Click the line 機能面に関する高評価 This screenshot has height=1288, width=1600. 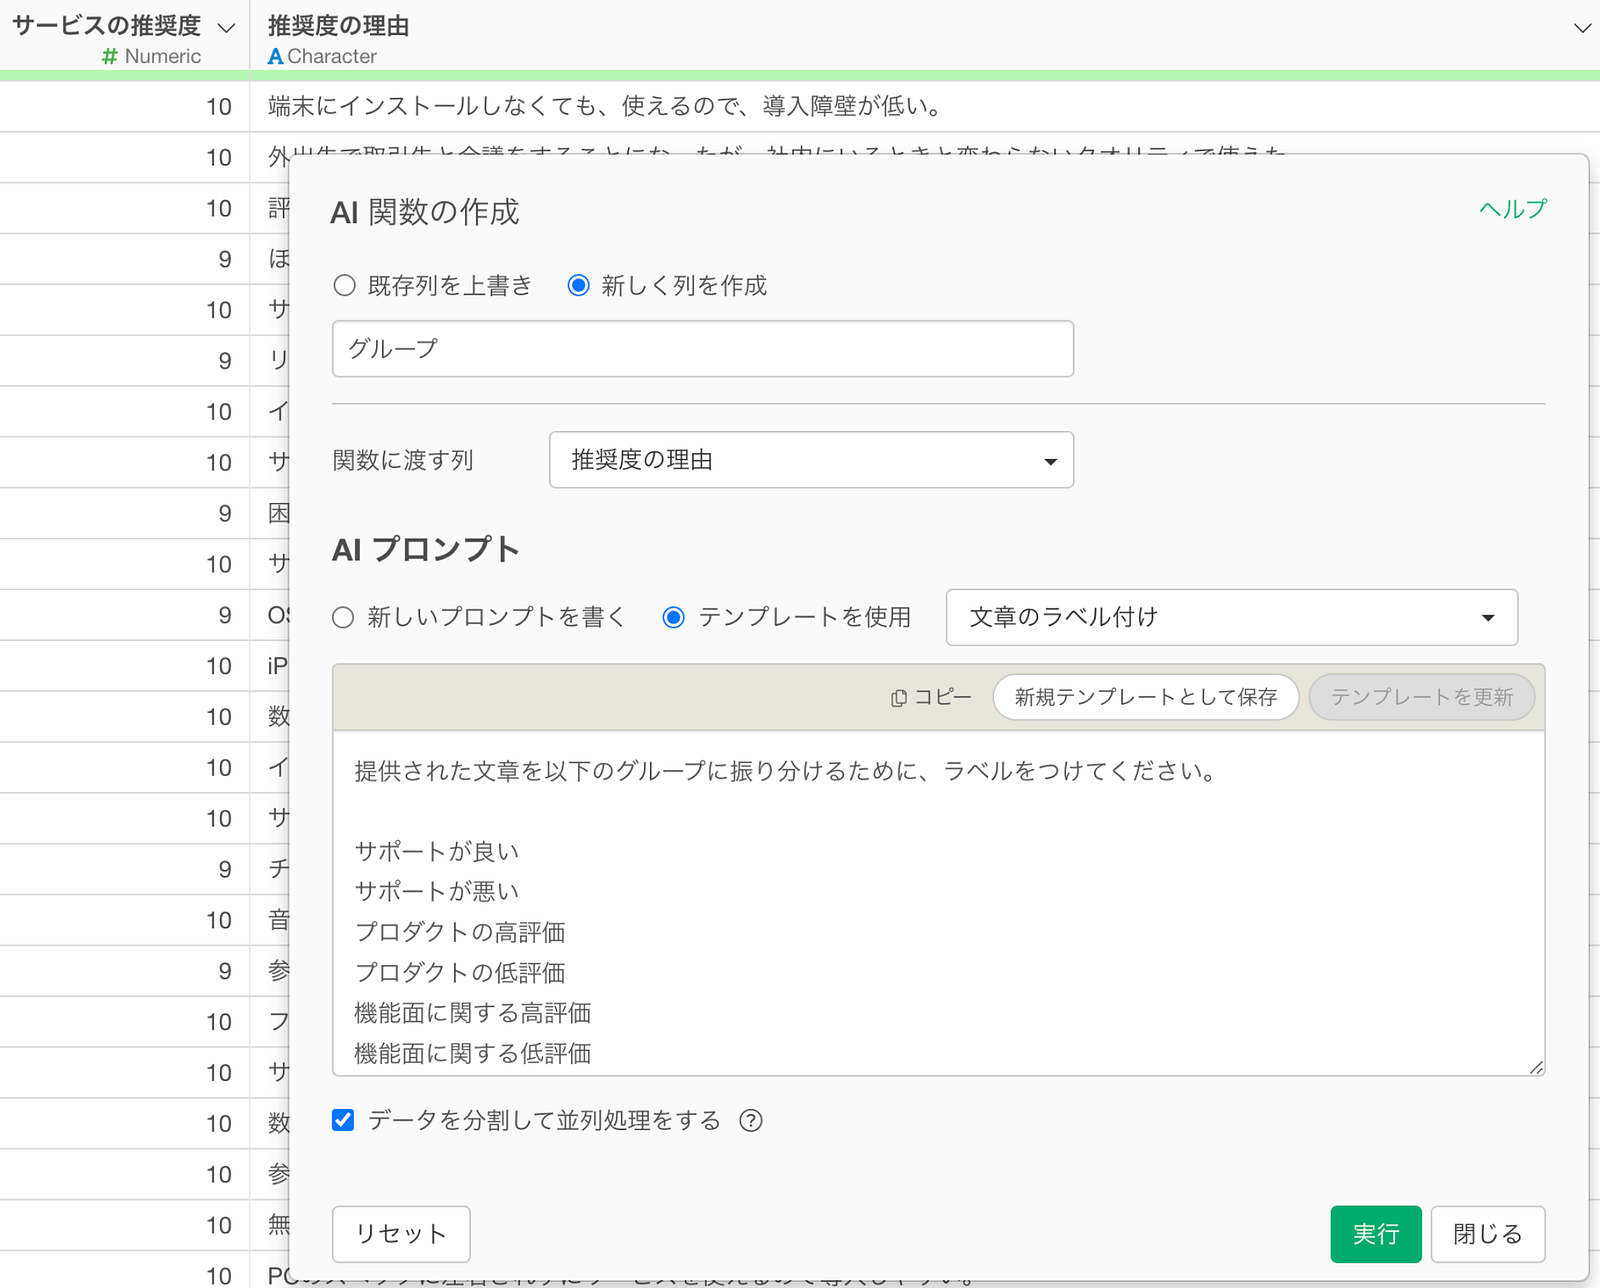[x=473, y=1013]
